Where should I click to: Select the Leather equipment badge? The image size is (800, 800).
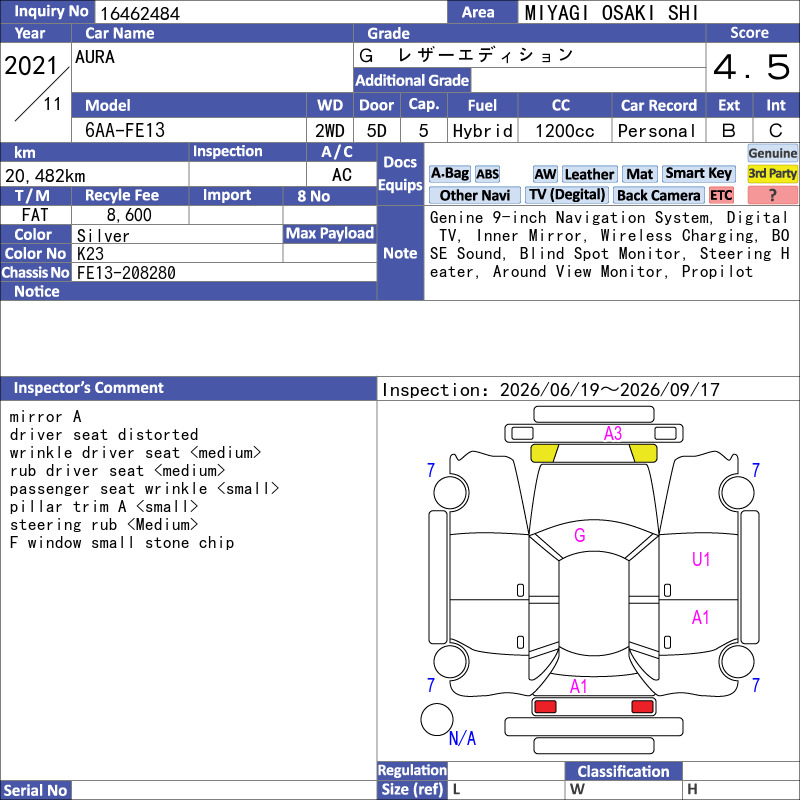(589, 174)
